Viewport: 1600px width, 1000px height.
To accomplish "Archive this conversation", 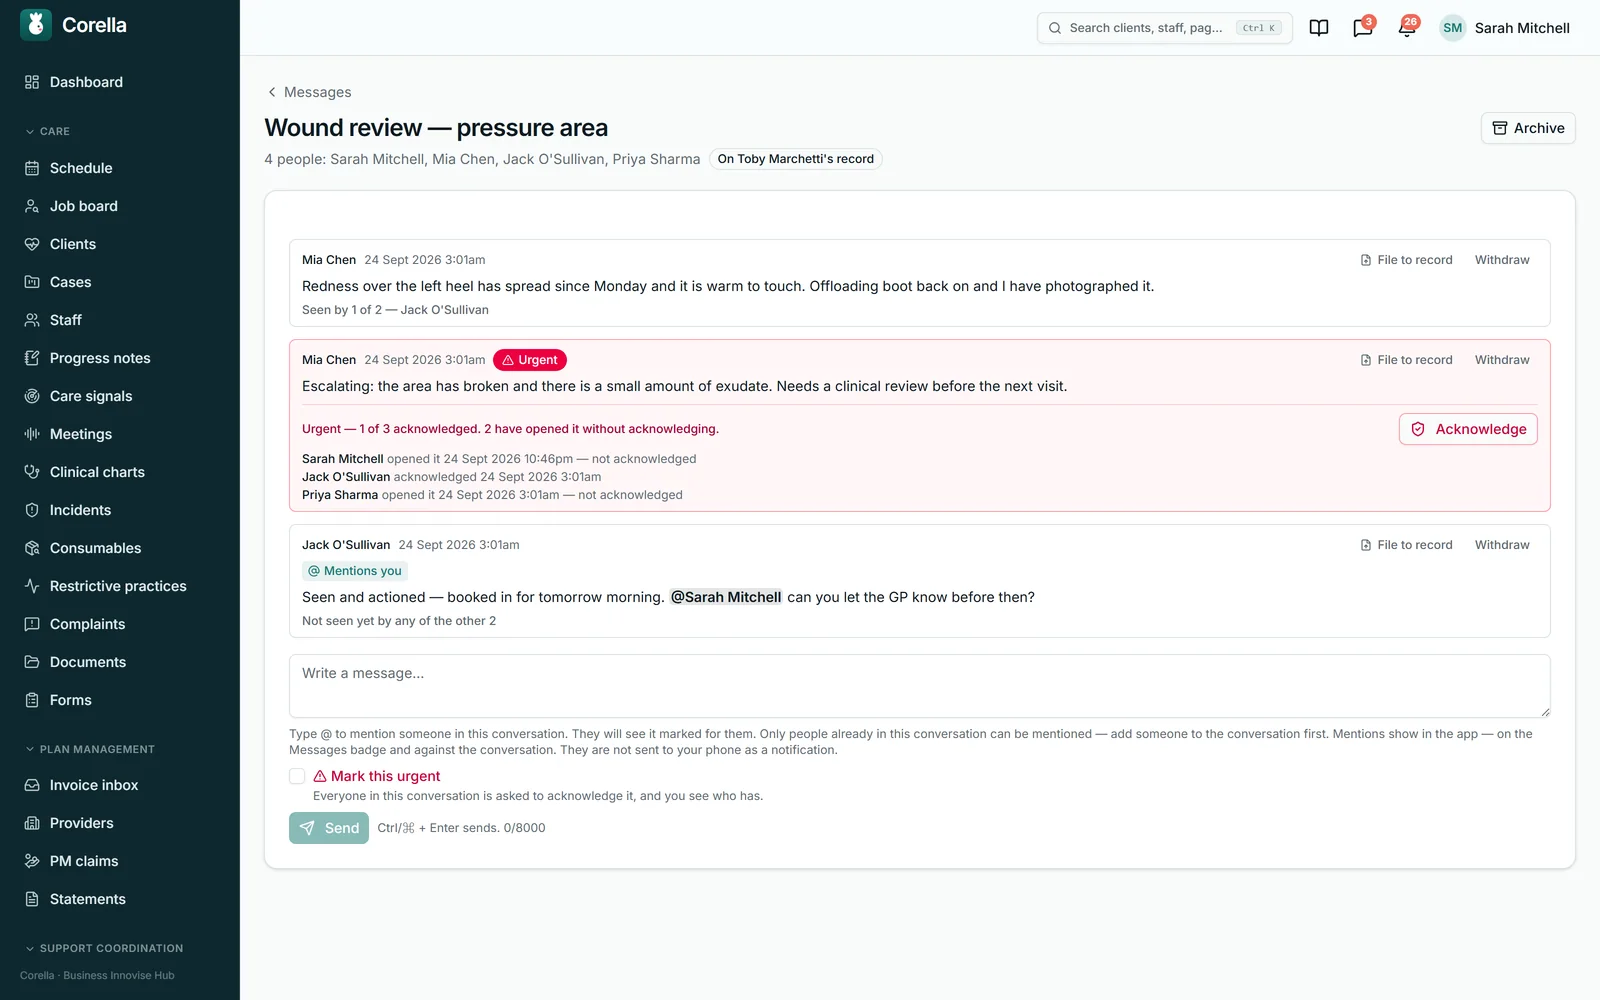I will (x=1528, y=128).
